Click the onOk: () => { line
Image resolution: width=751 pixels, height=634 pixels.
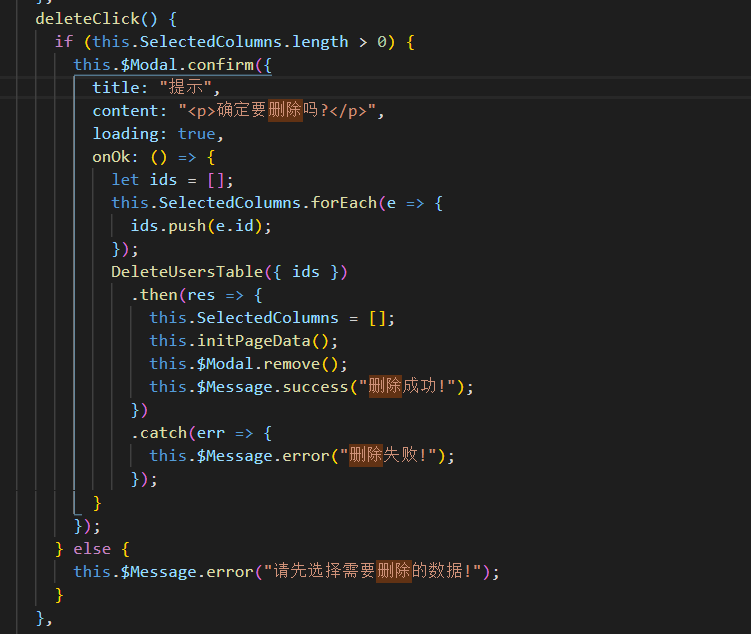click(154, 157)
